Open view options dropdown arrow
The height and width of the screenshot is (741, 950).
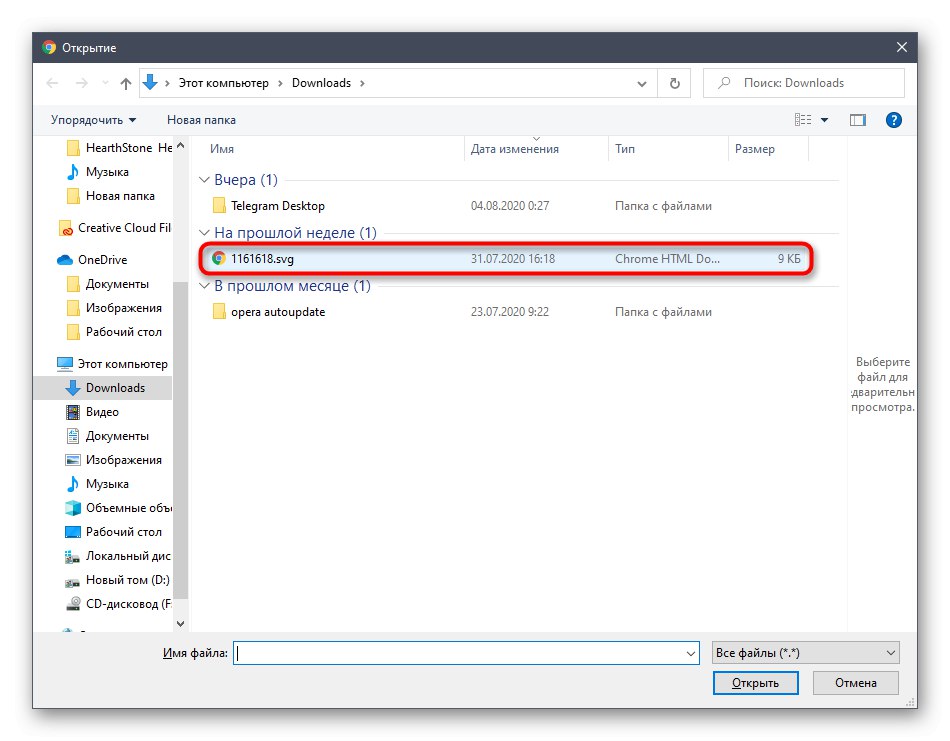[x=825, y=120]
